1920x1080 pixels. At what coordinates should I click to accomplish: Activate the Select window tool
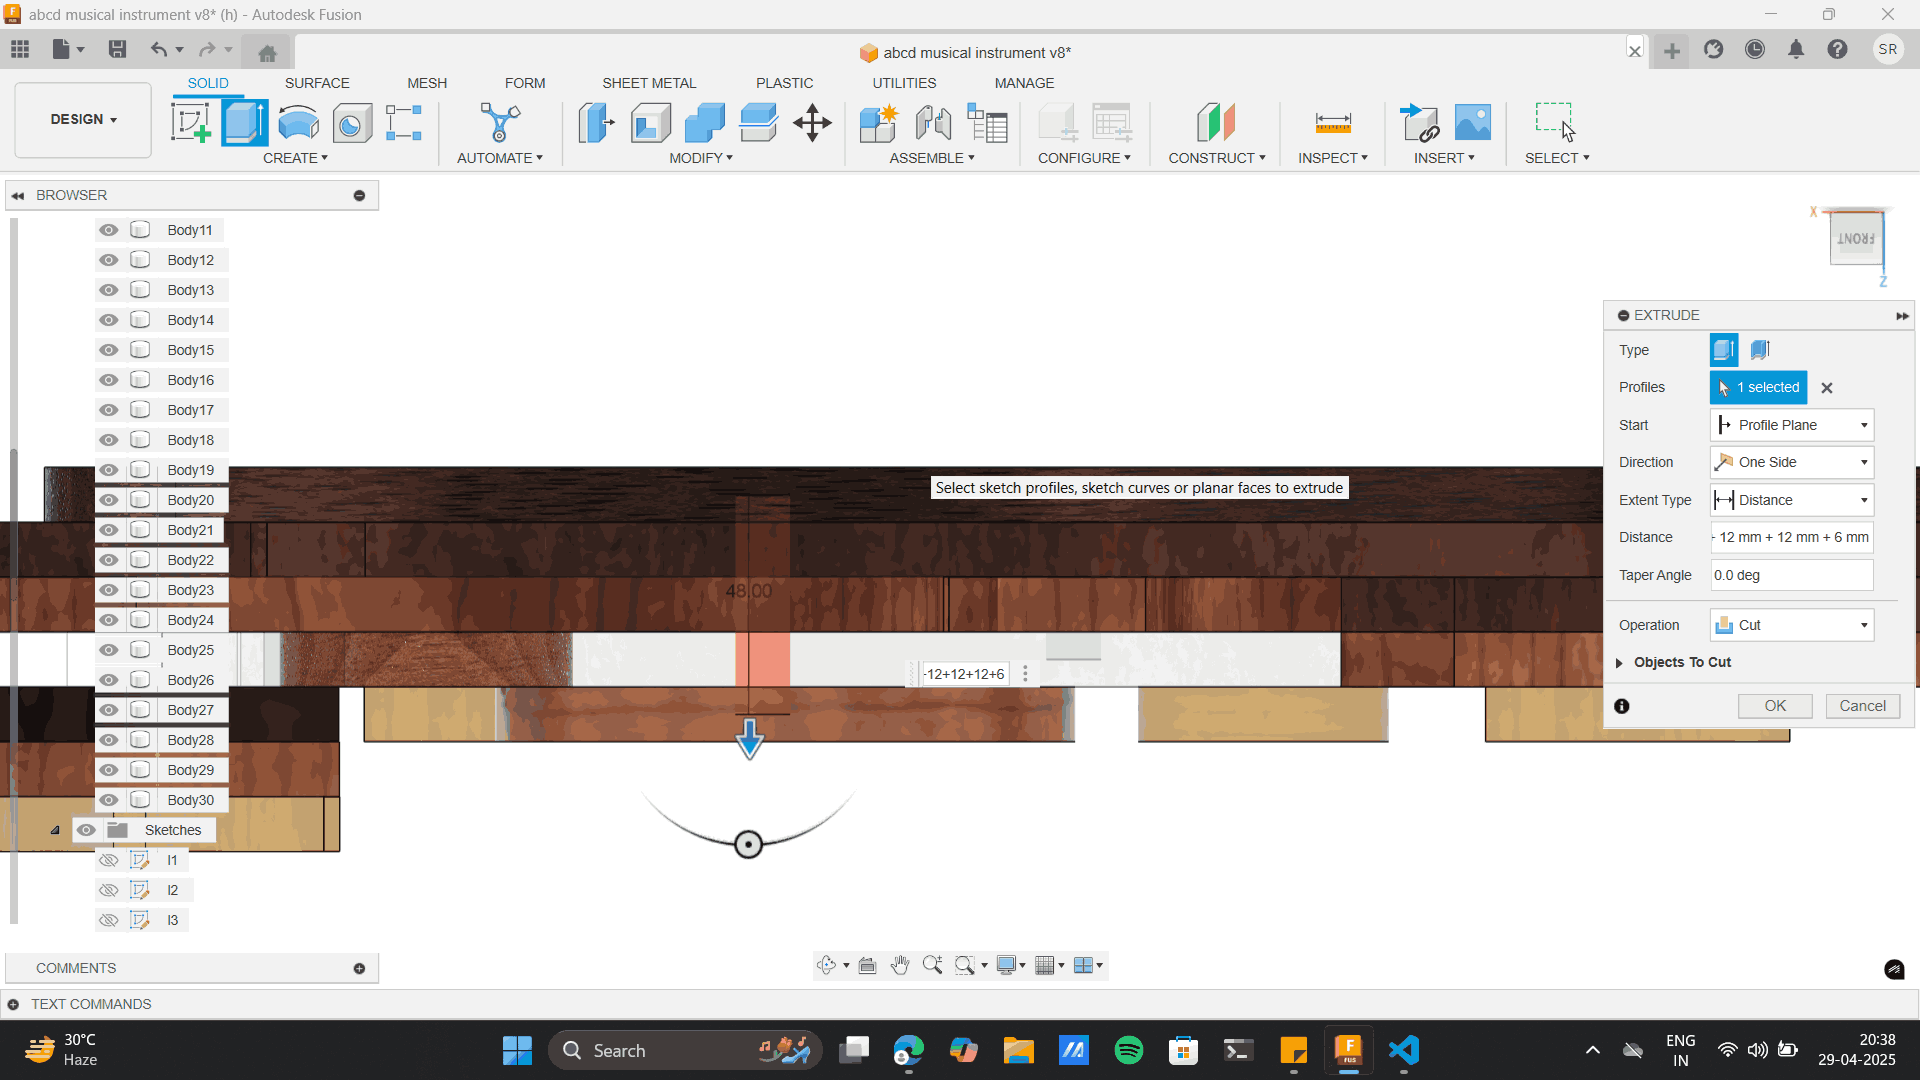[x=1556, y=123]
